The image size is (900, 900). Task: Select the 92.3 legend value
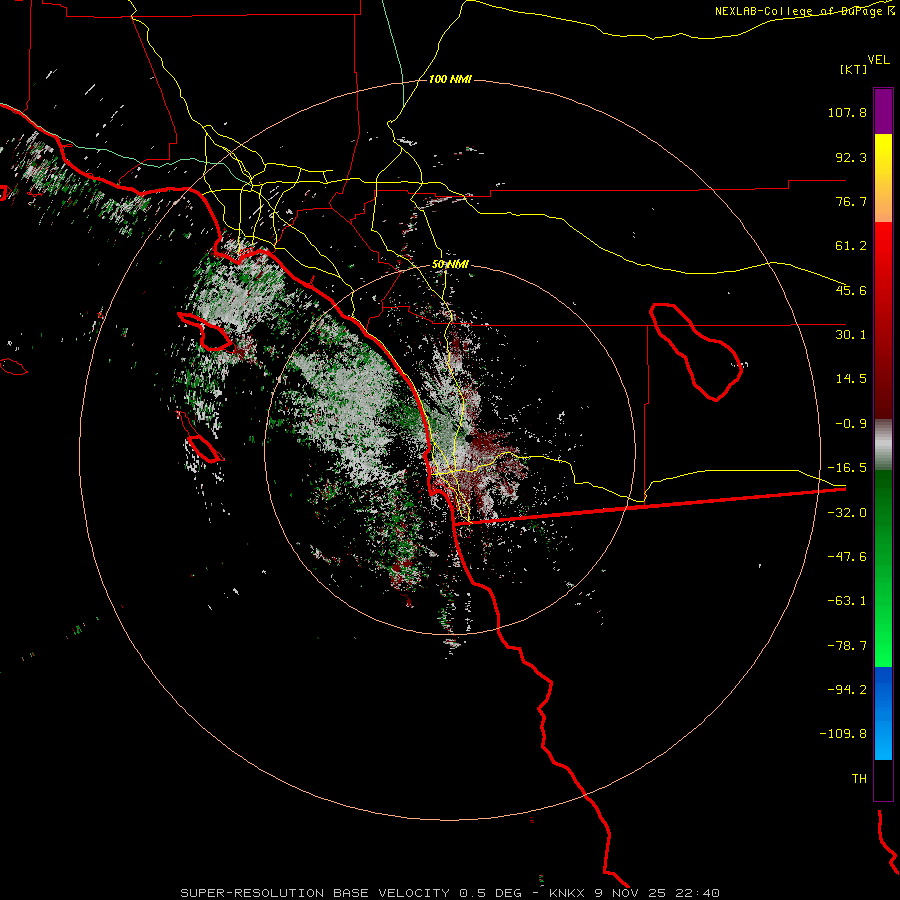tap(851, 157)
